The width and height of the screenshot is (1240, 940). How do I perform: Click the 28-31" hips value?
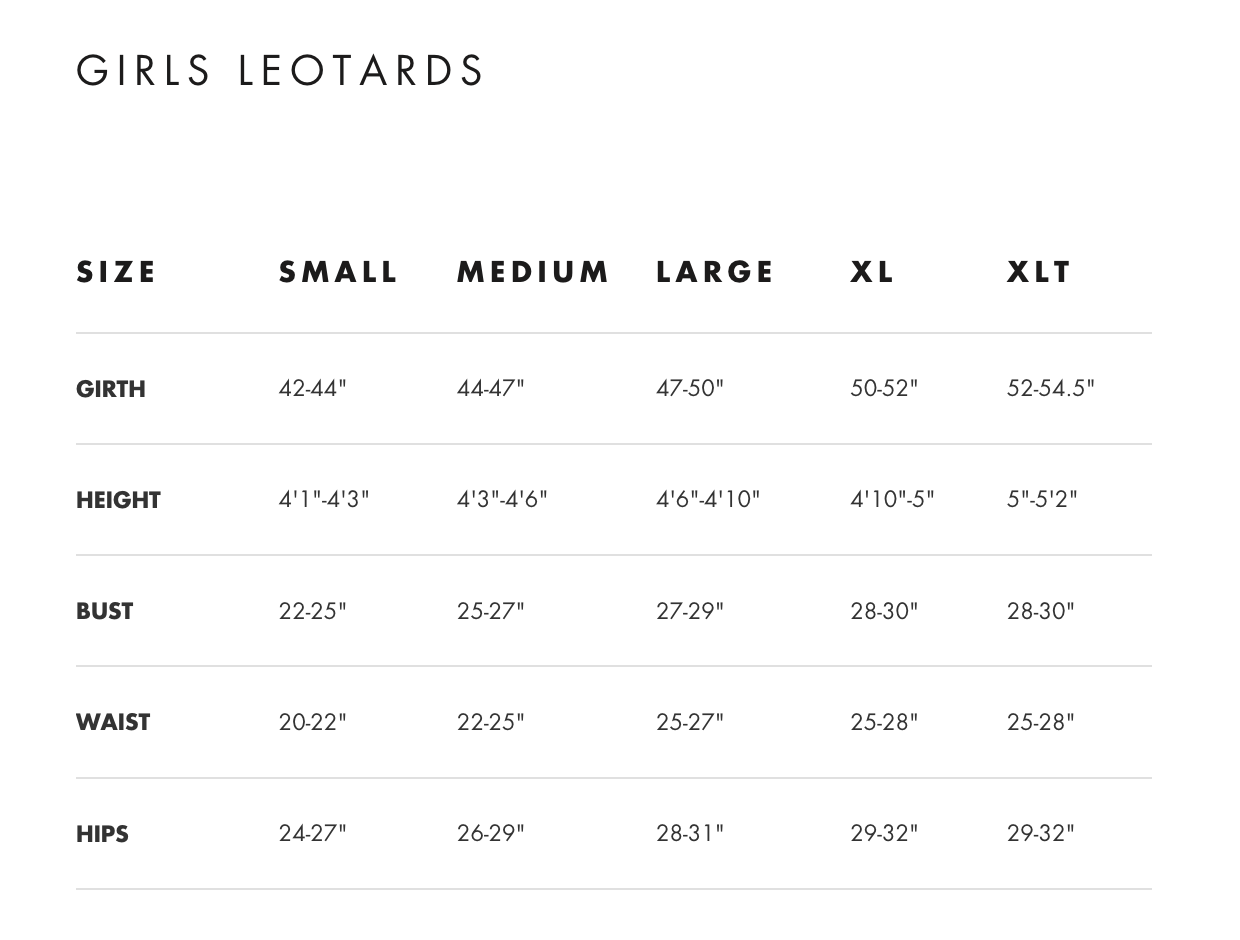point(690,832)
